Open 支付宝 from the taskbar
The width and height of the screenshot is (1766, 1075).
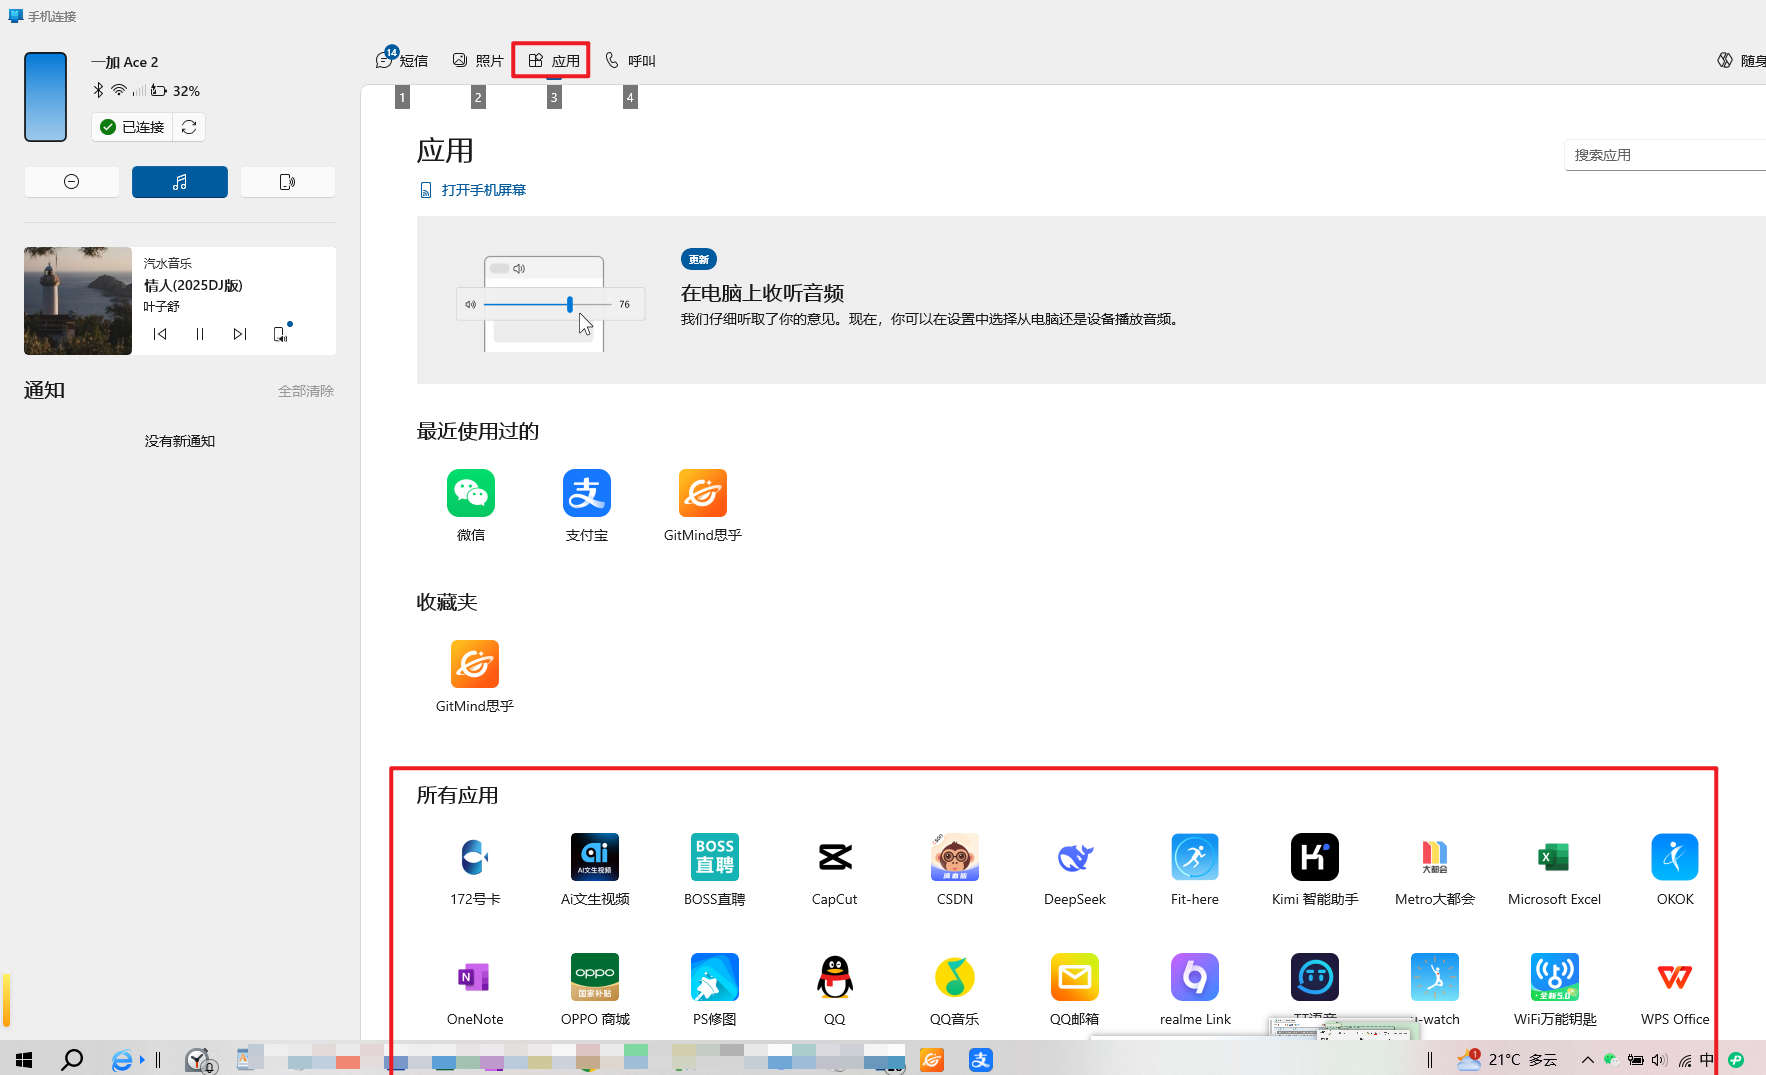(981, 1059)
